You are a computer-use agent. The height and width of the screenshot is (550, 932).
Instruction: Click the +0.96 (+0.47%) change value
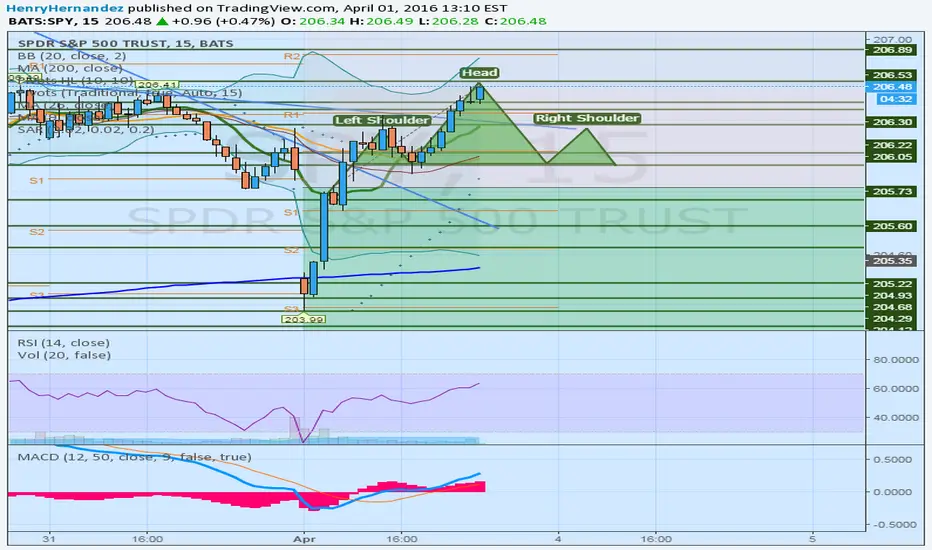point(223,21)
